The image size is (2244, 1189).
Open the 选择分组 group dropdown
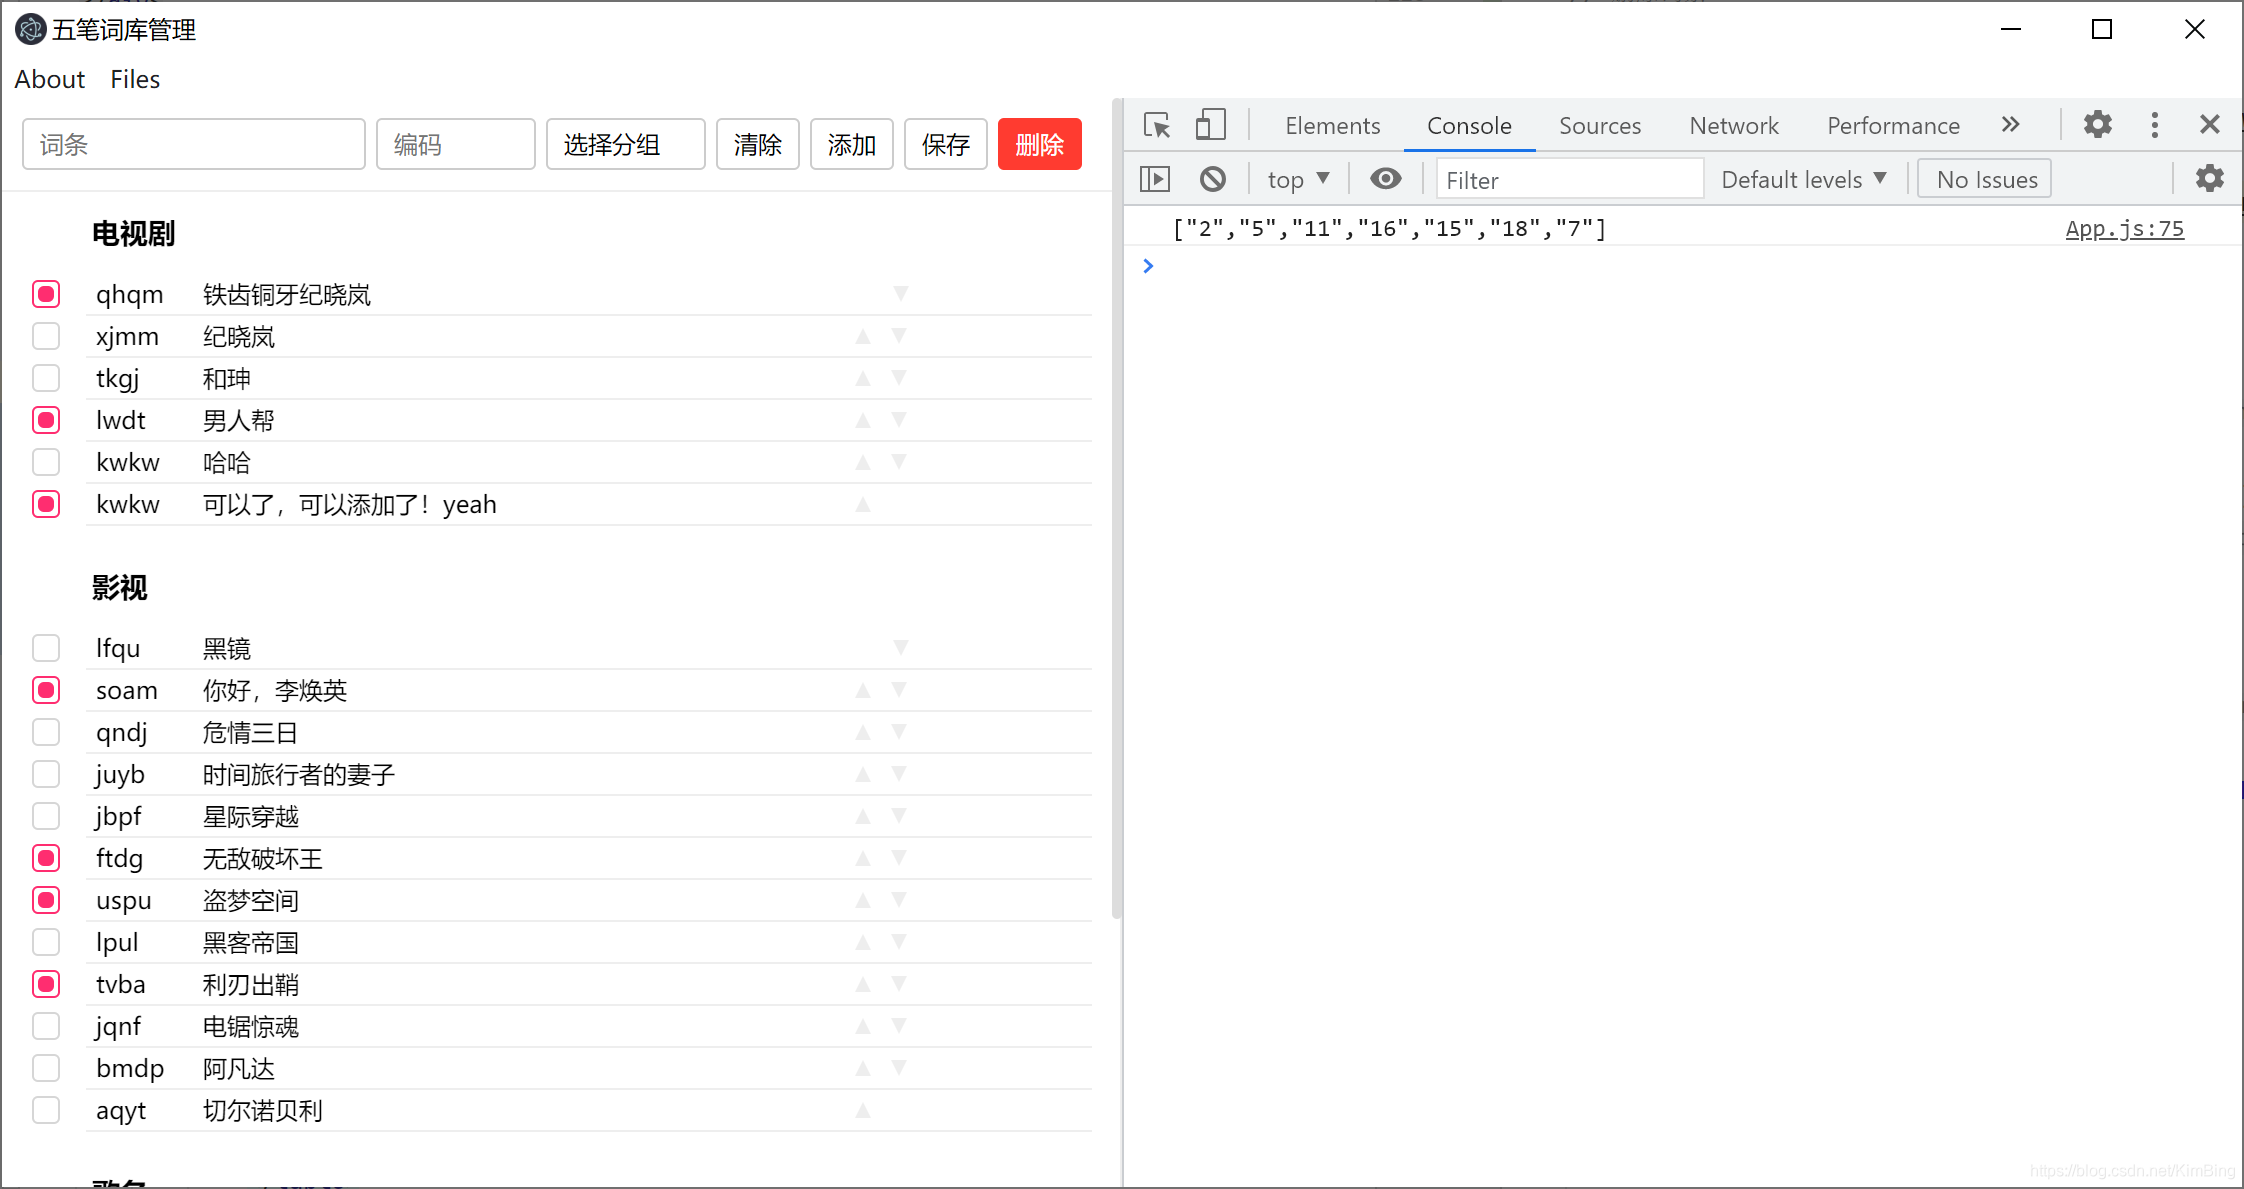[625, 145]
